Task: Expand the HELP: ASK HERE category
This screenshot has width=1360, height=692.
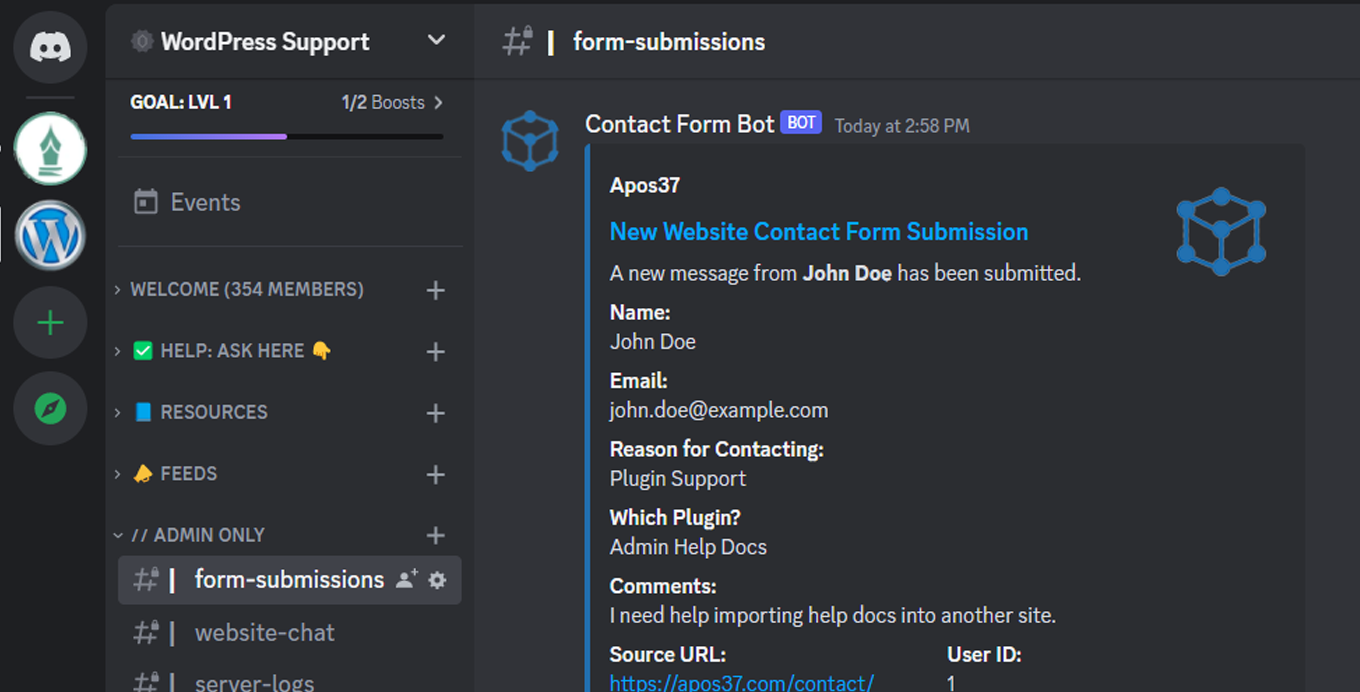Action: pos(231,351)
